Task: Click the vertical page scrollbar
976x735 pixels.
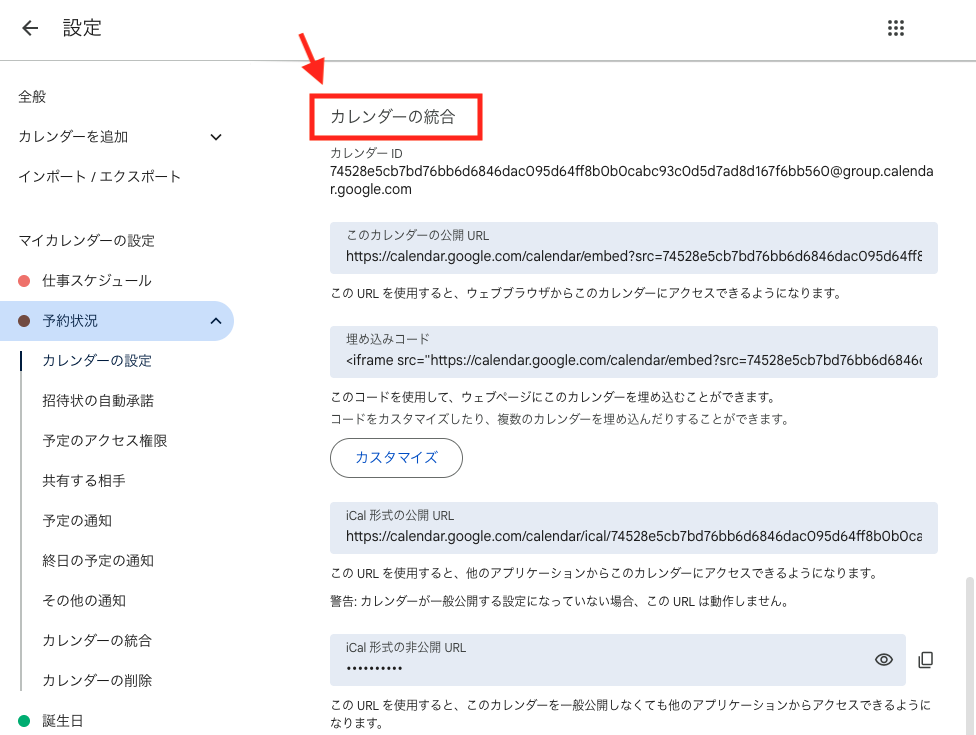Action: click(969, 656)
